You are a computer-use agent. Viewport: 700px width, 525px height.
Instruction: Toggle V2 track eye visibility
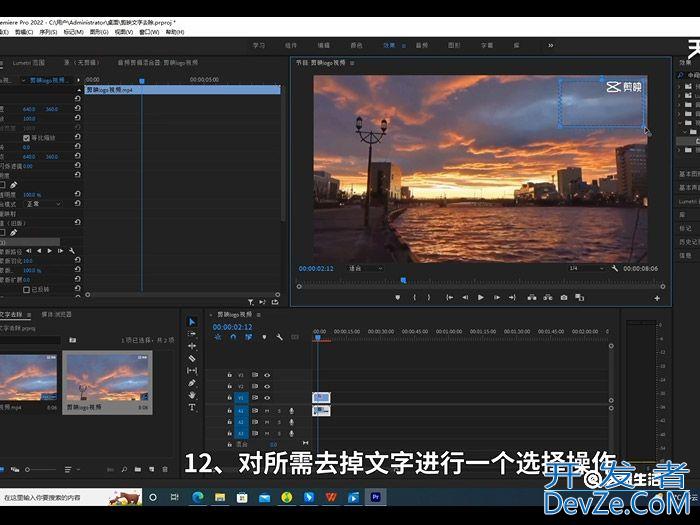coord(267,387)
